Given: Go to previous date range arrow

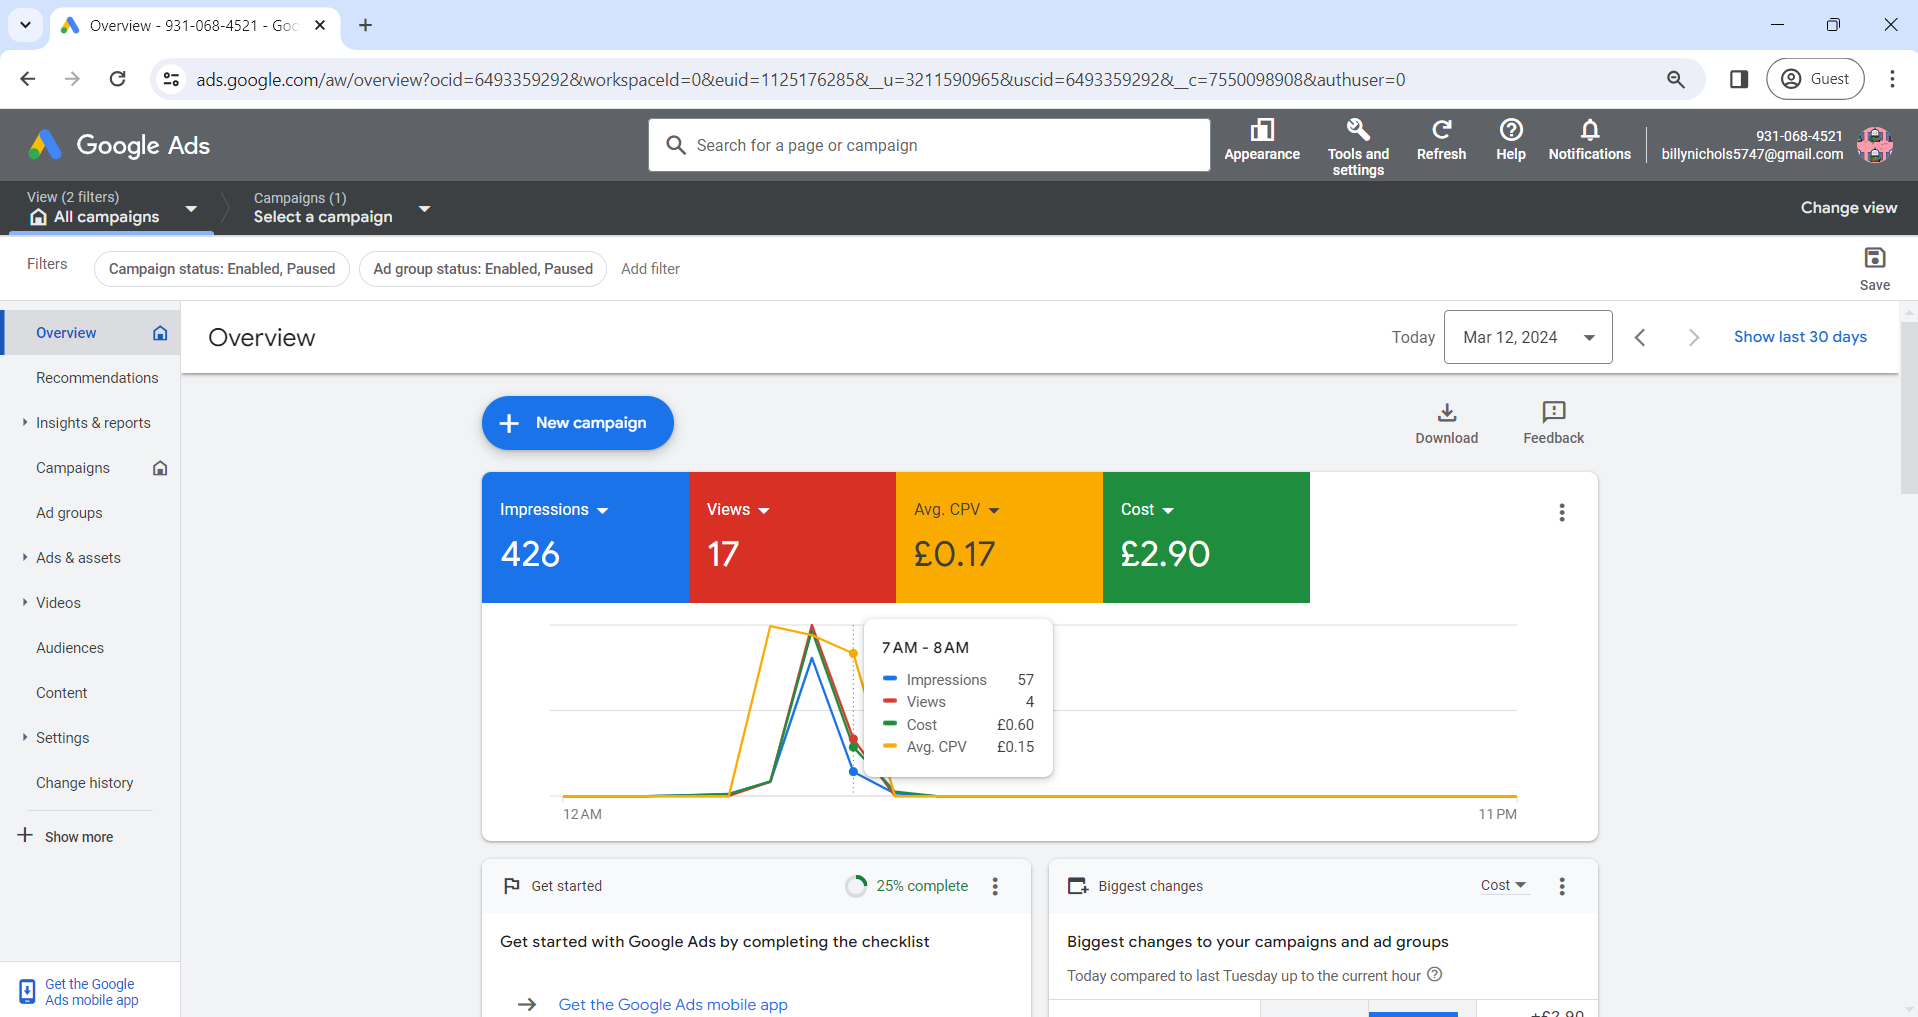Looking at the screenshot, I should (1640, 337).
